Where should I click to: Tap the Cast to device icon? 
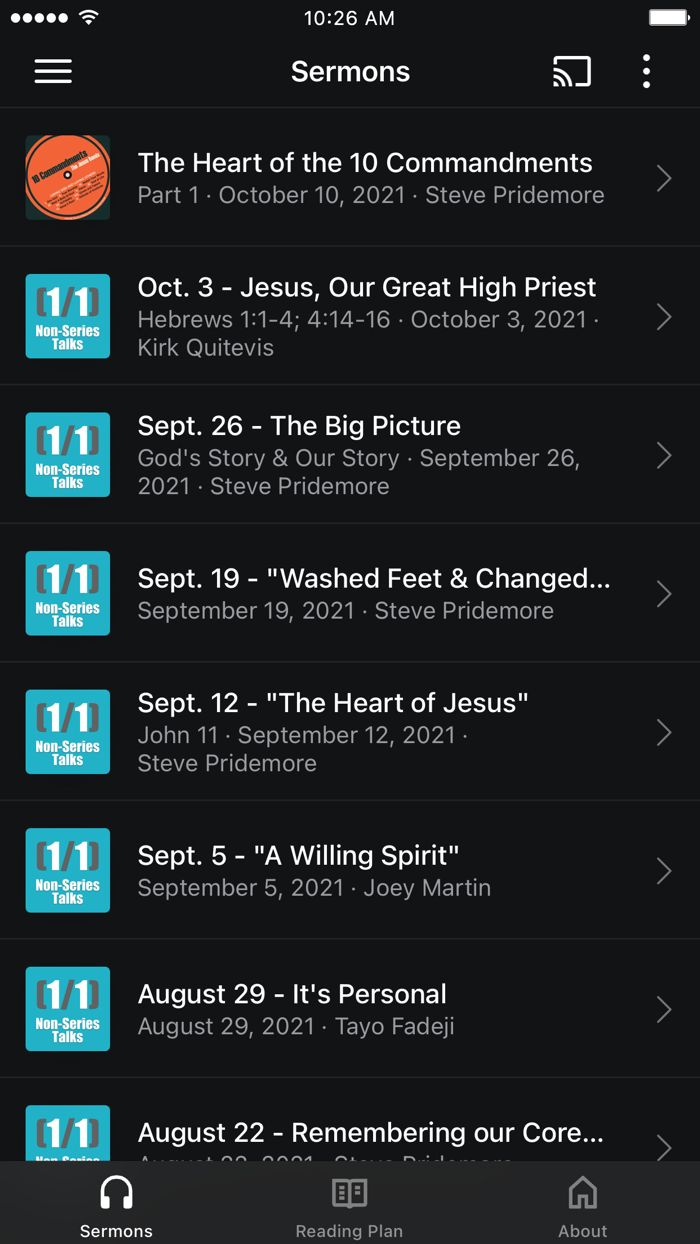coord(572,71)
